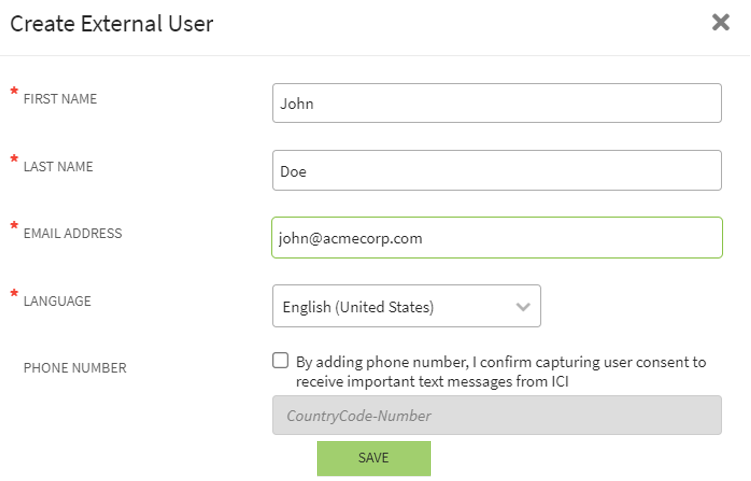Click the Last Name field containing Doe
The height and width of the screenshot is (481, 751).
496,170
